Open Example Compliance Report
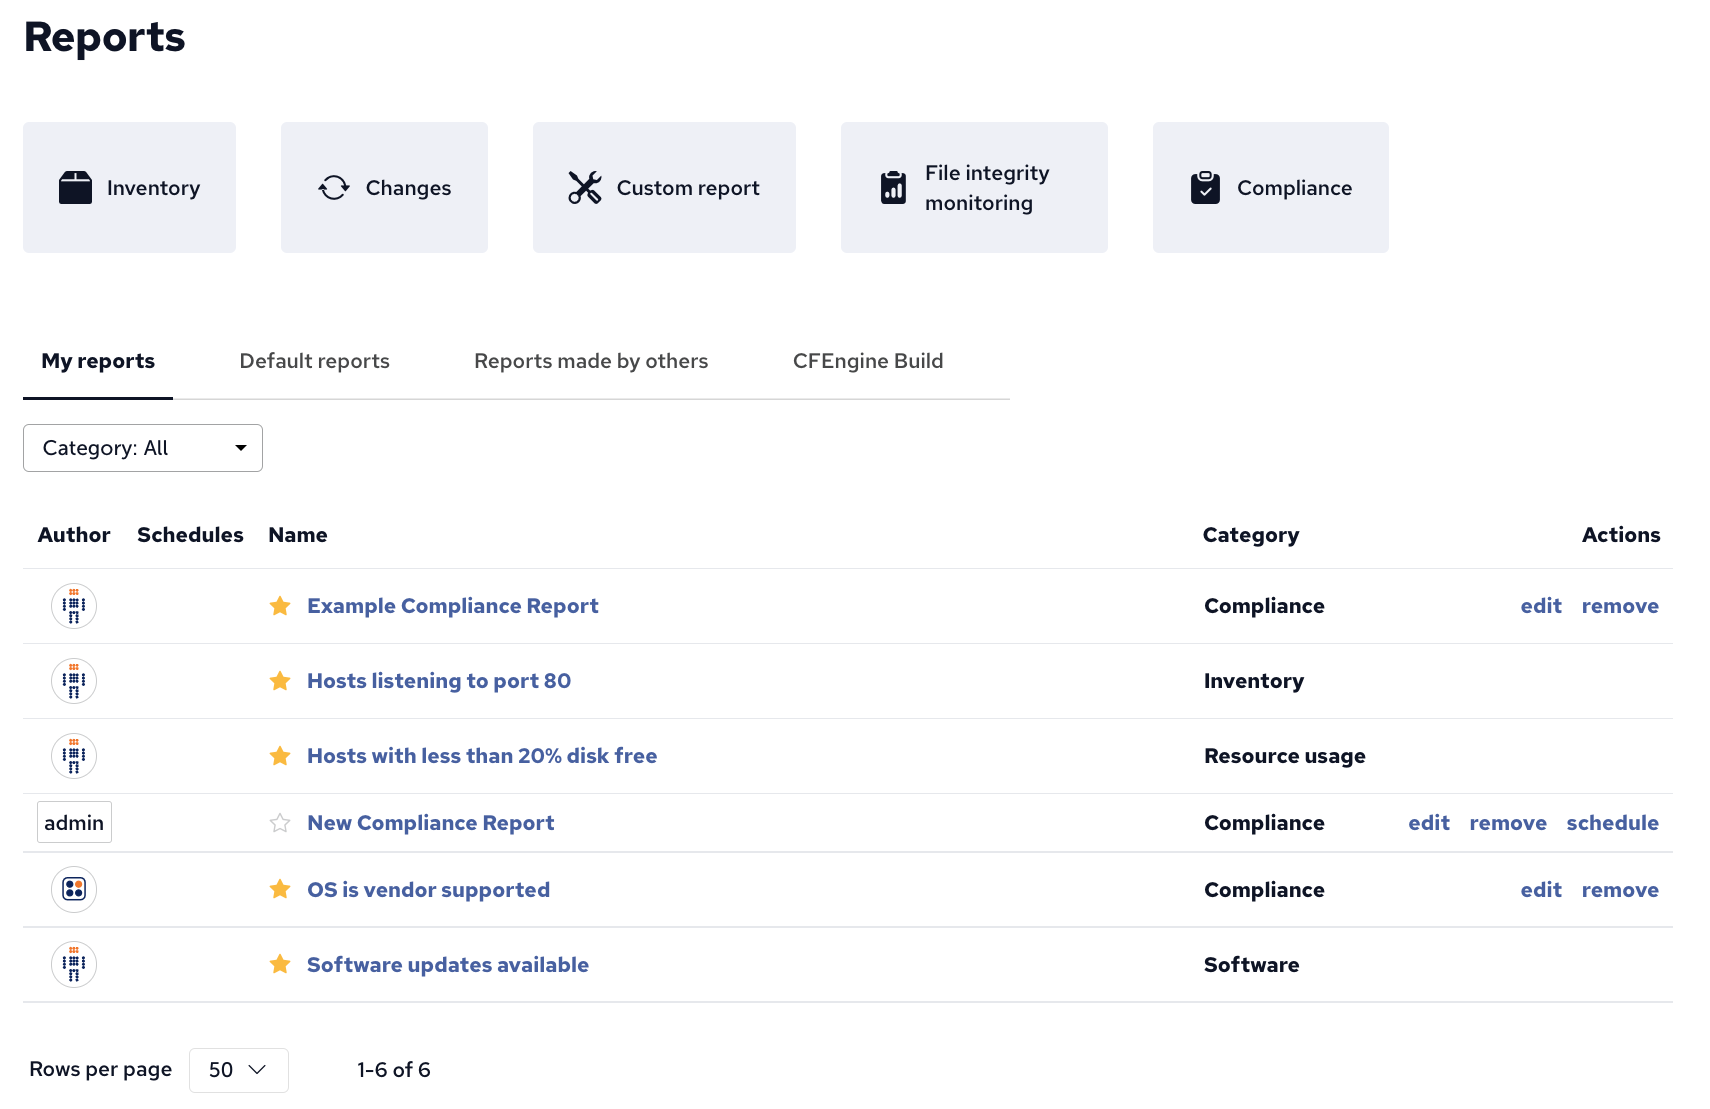Image resolution: width=1710 pixels, height=1109 pixels. (x=453, y=606)
